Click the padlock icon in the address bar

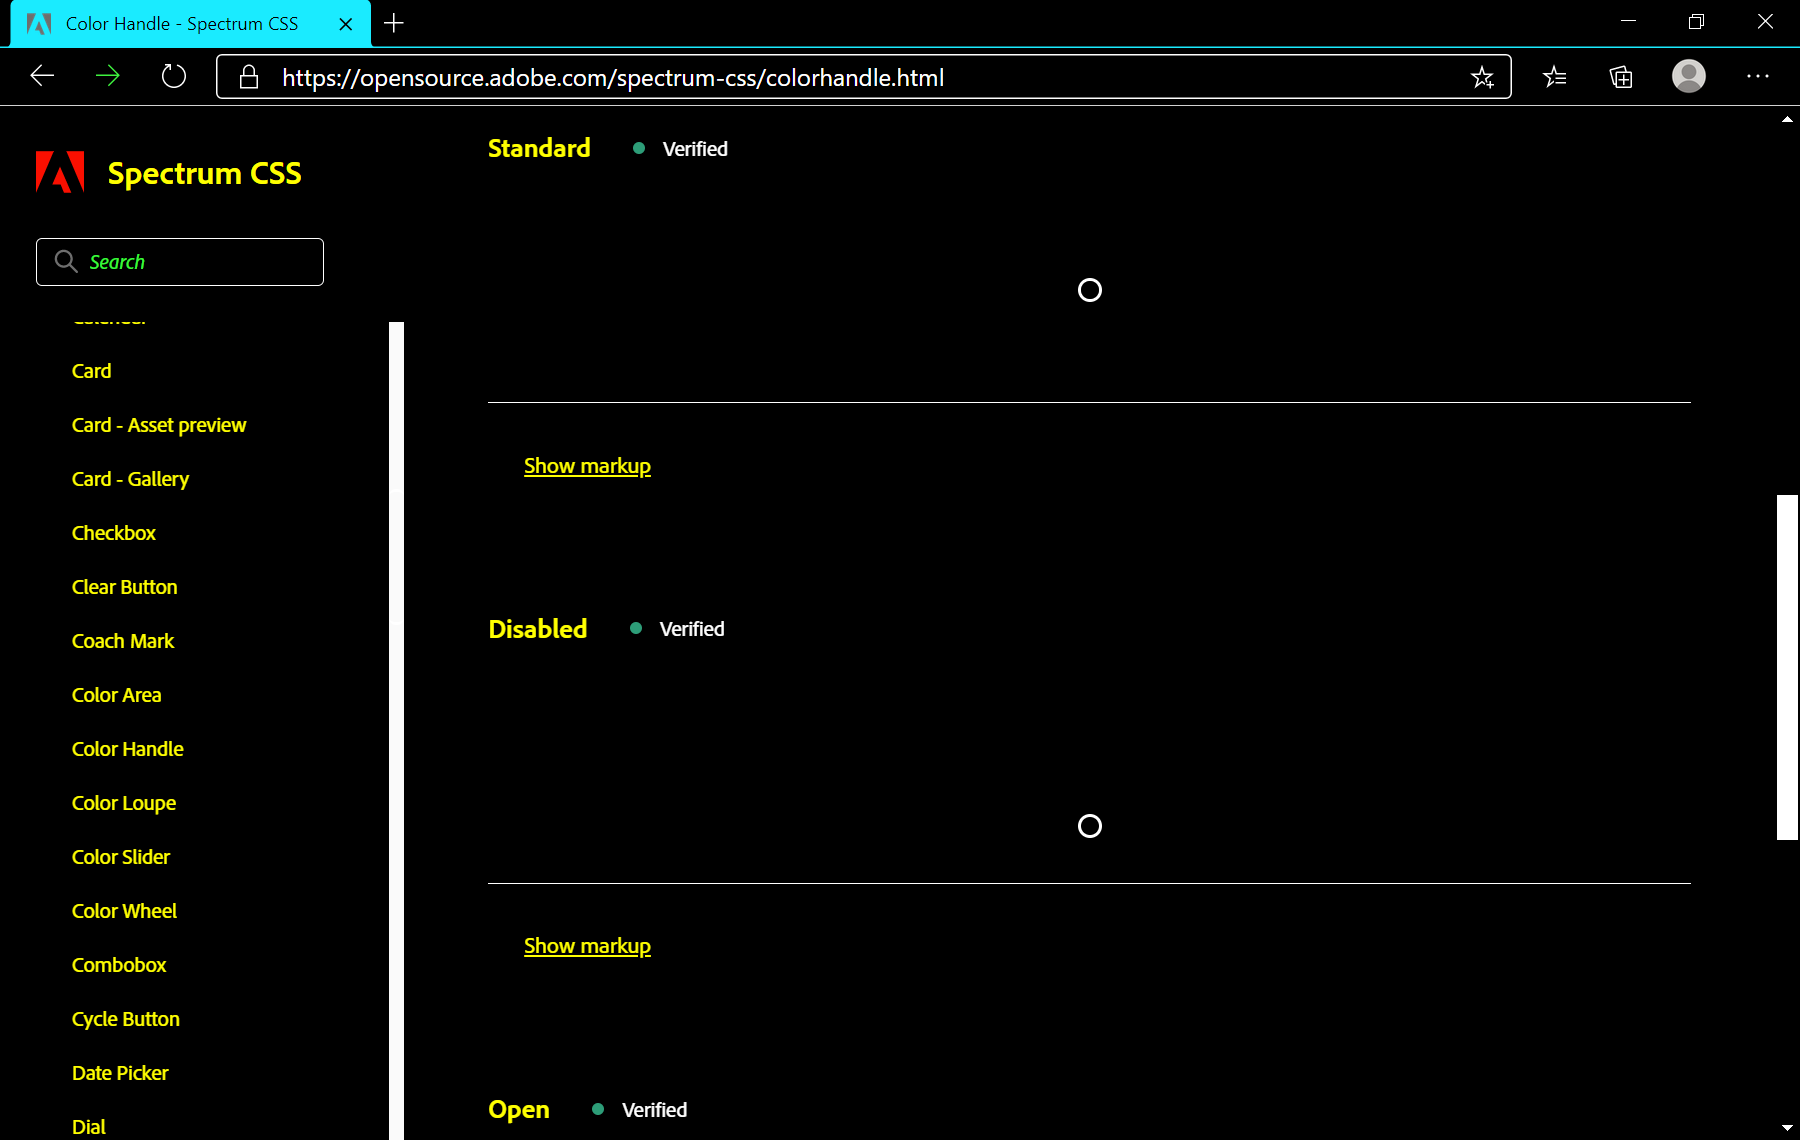248,76
